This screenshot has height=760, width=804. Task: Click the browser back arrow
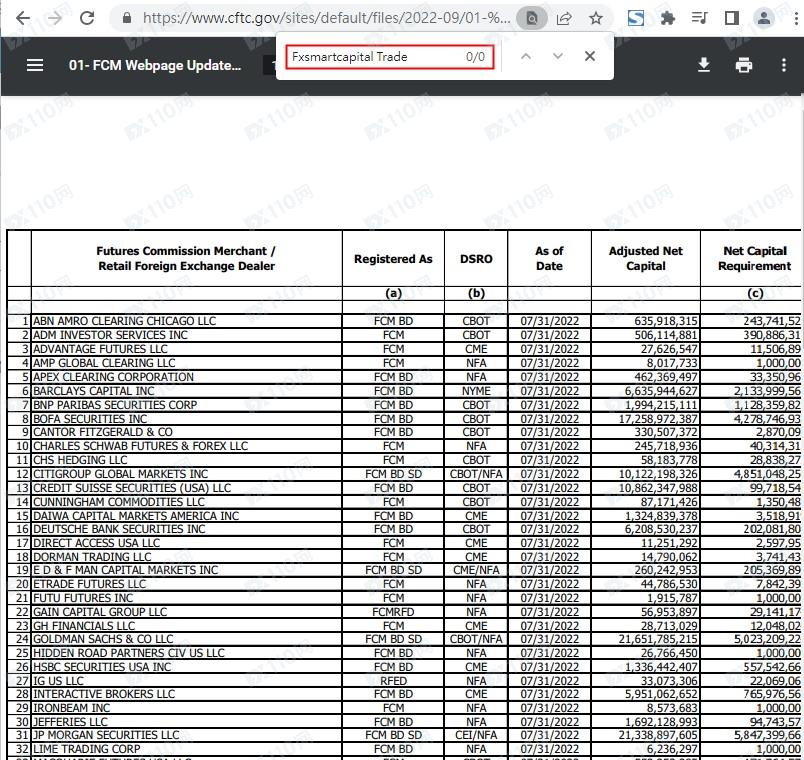click(x=21, y=18)
